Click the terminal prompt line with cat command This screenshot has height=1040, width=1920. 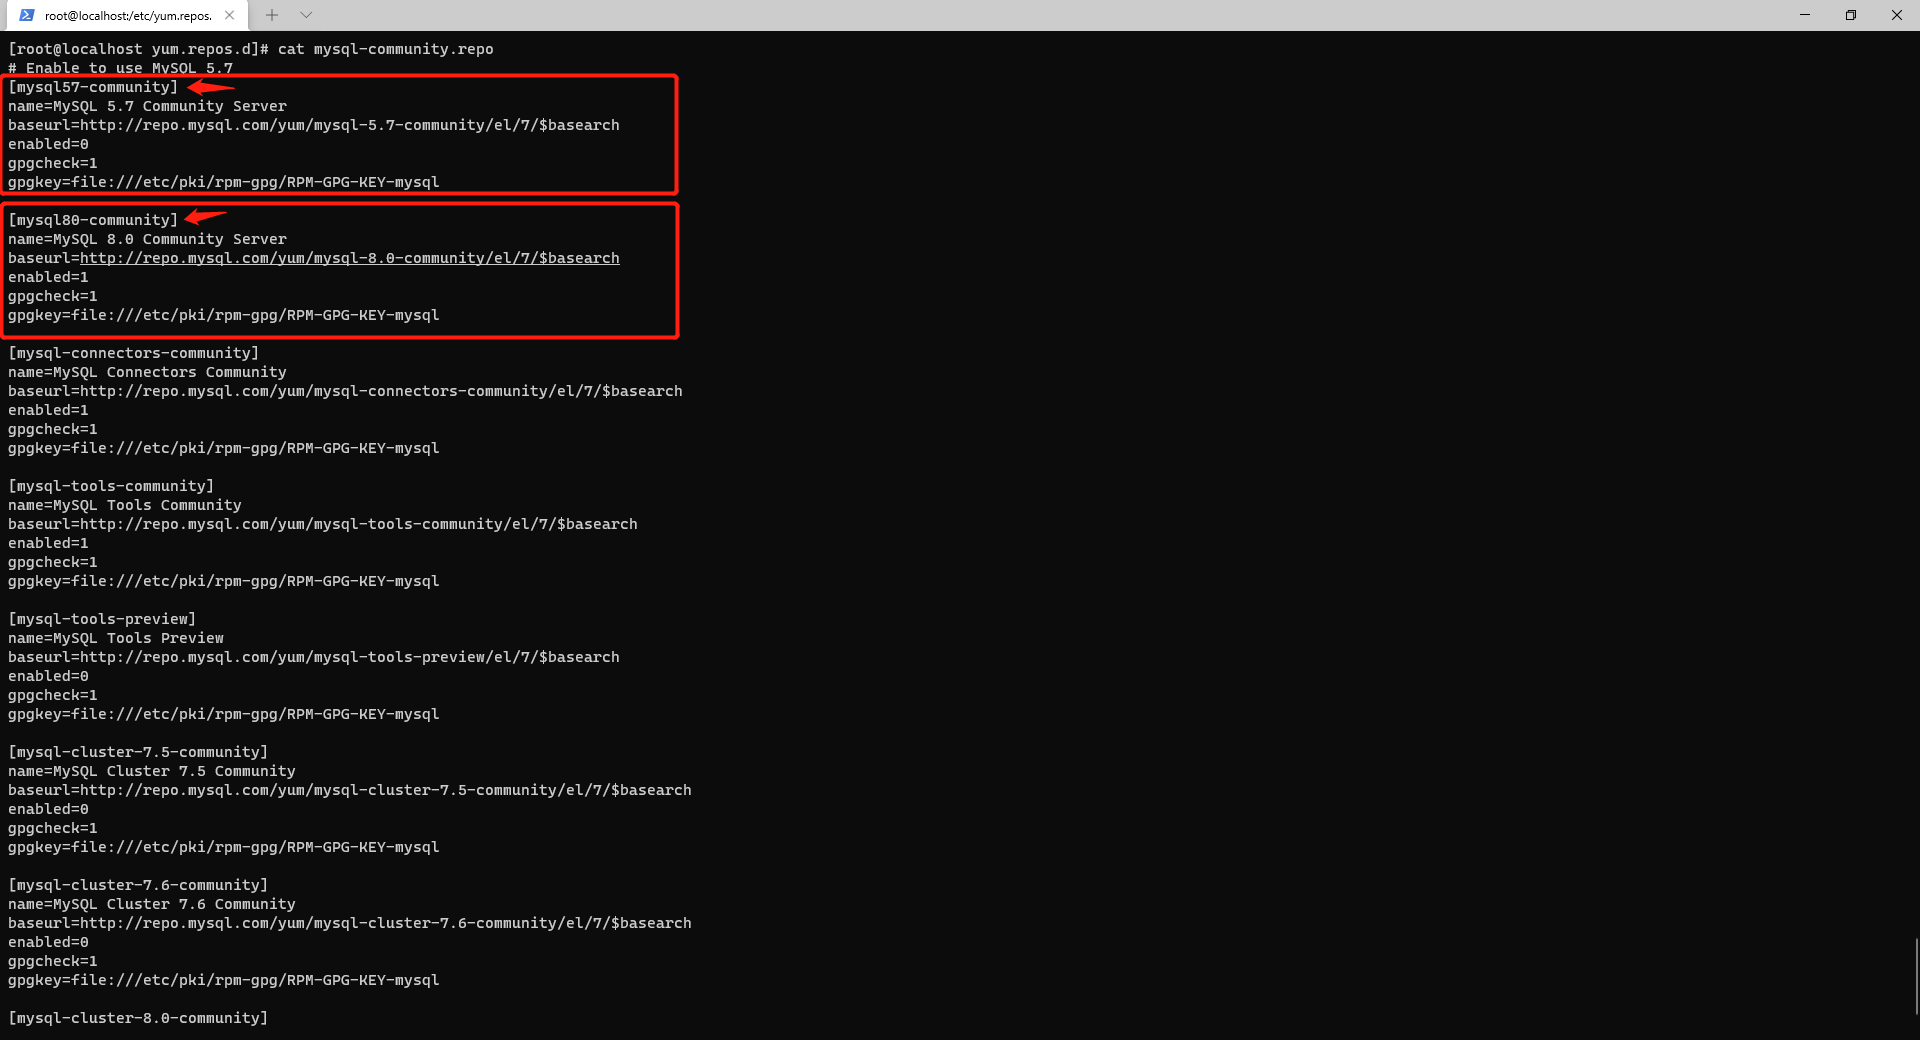pos(250,48)
